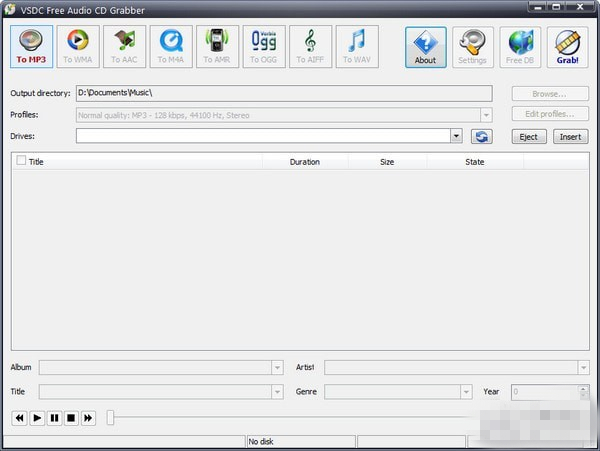Go to previous track button
Screen dimensions: 600x451
(19, 418)
